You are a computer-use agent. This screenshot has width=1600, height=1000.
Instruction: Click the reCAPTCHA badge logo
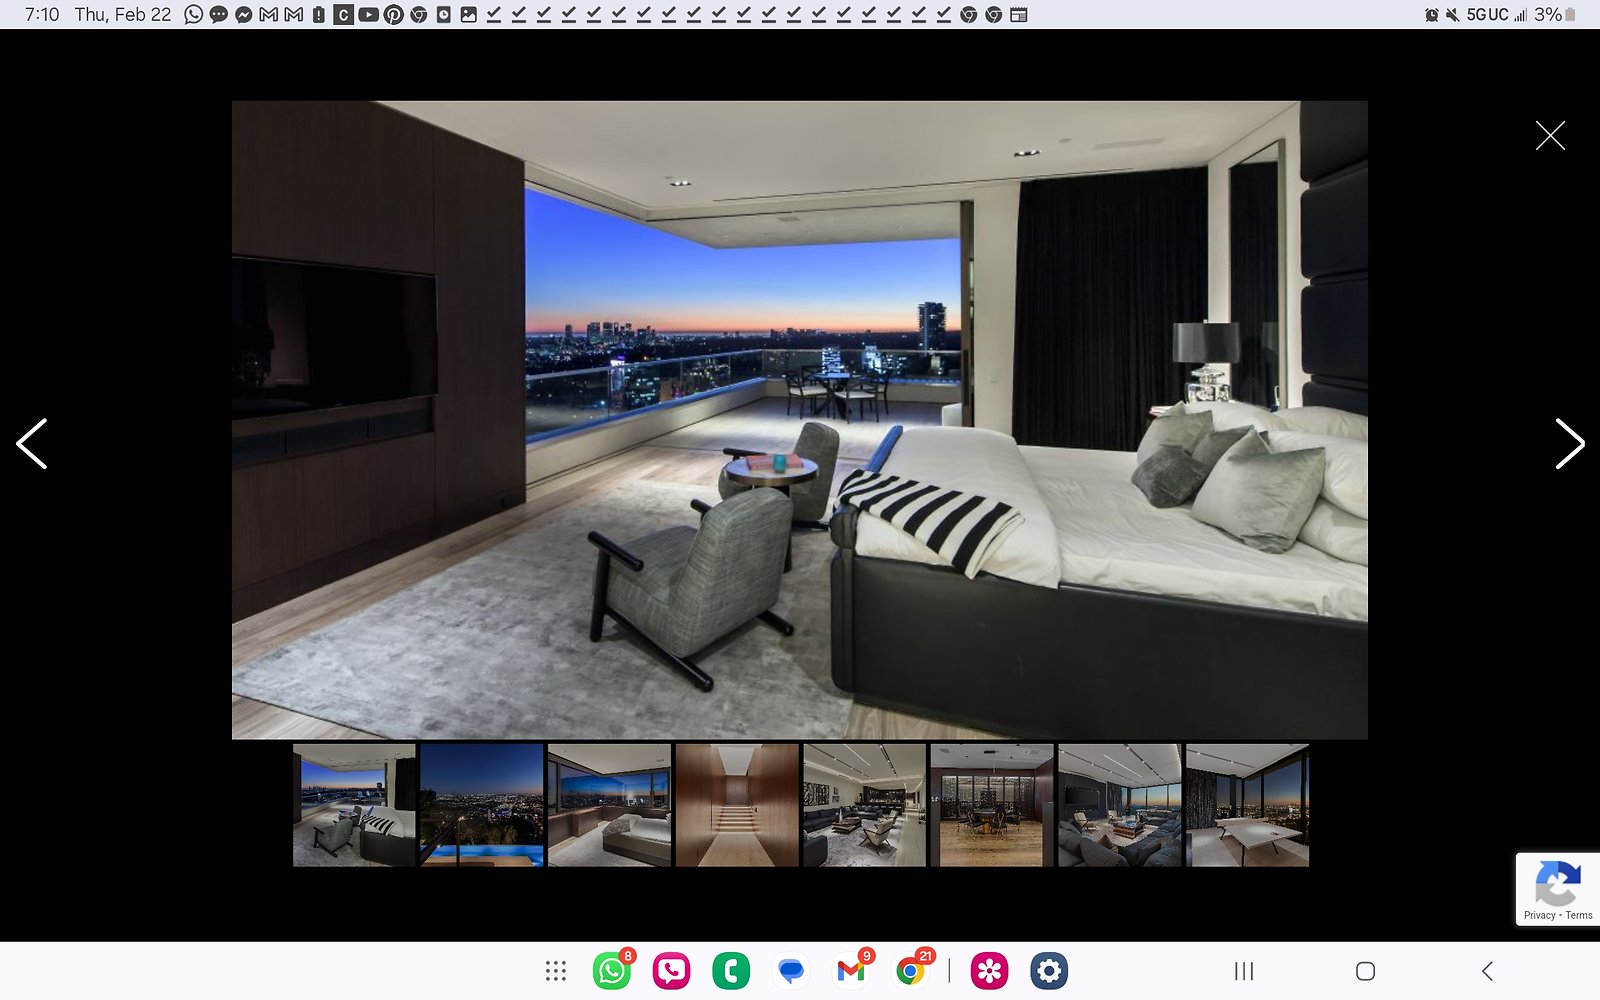1557,882
